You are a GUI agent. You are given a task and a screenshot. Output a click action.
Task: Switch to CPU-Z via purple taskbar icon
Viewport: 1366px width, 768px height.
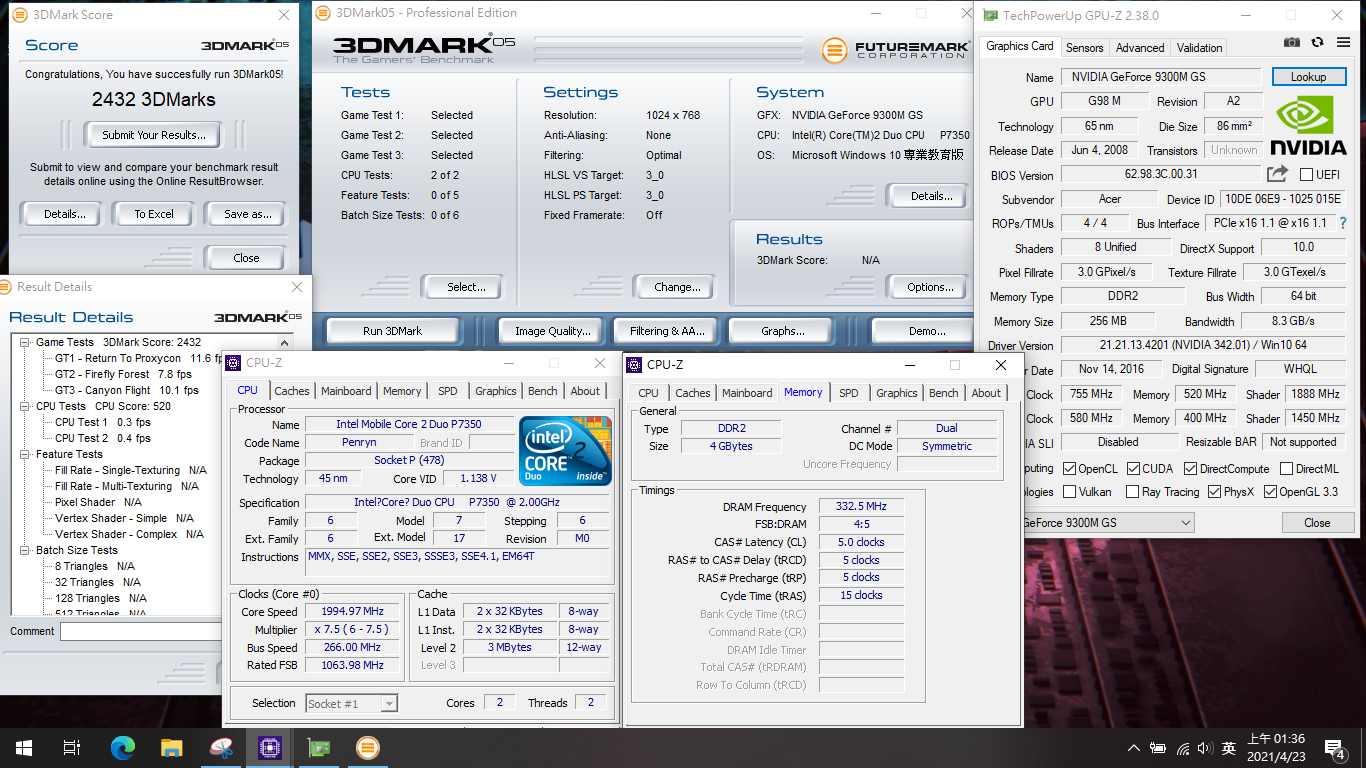tap(269, 747)
